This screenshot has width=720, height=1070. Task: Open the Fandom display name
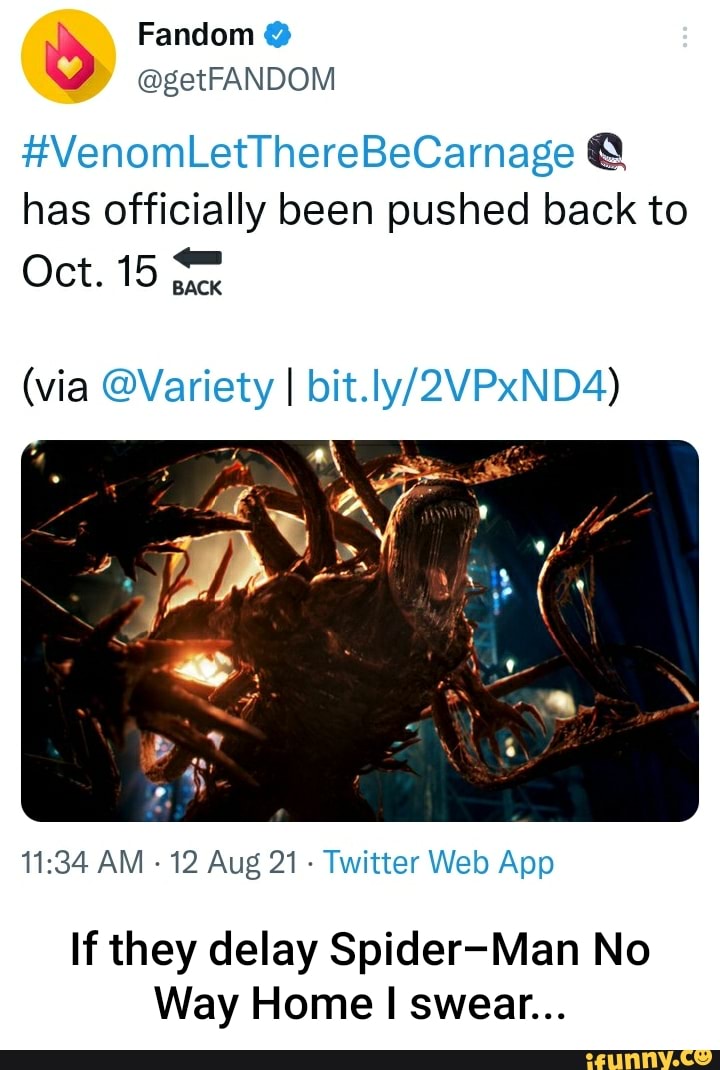196,35
